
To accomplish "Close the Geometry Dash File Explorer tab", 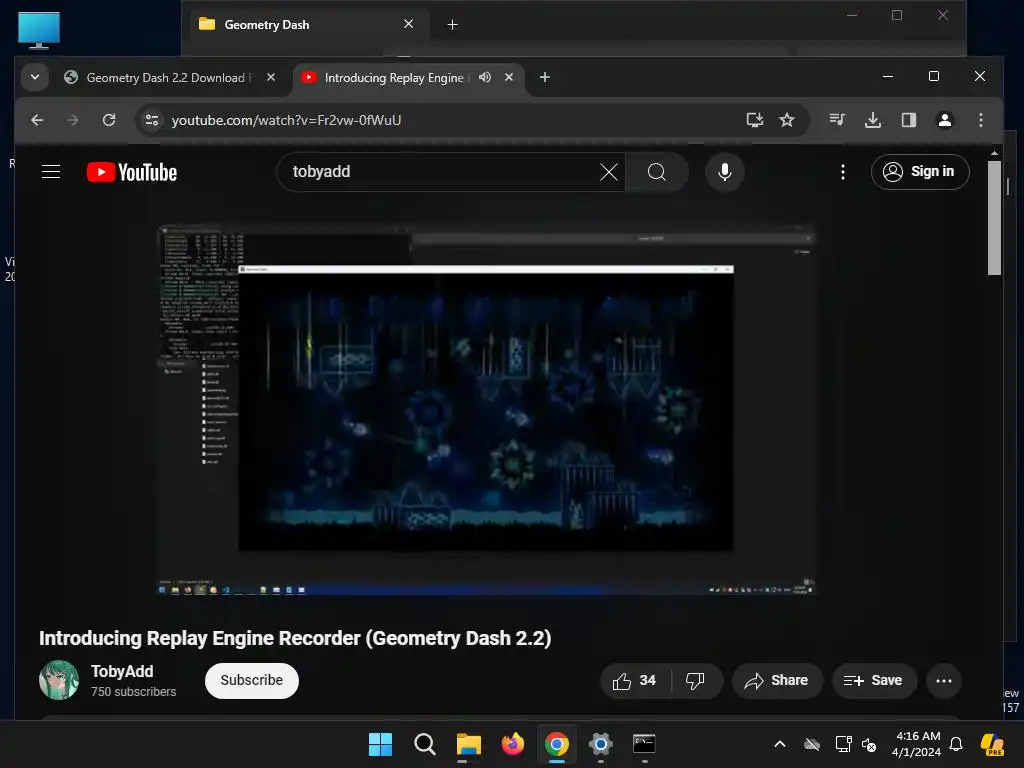I will 409,24.
